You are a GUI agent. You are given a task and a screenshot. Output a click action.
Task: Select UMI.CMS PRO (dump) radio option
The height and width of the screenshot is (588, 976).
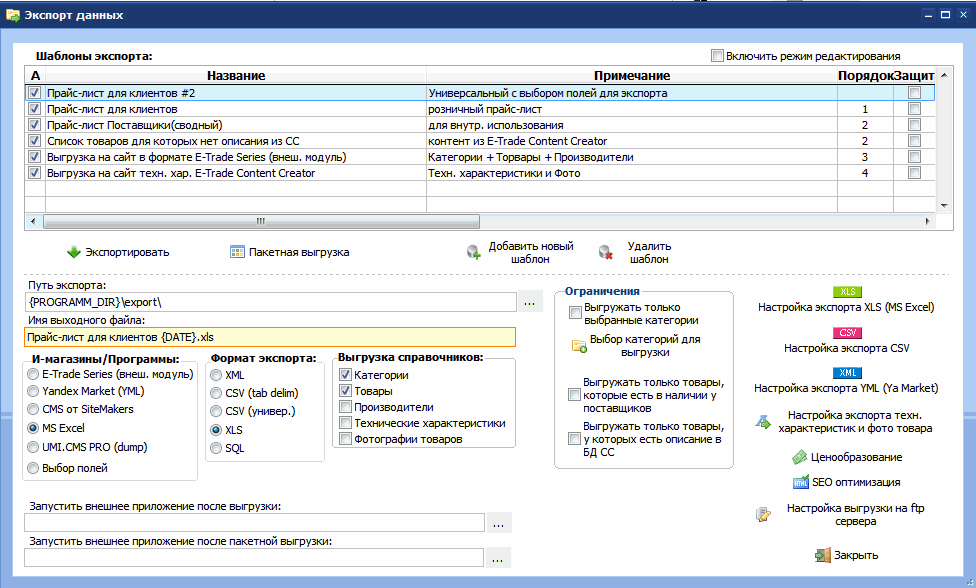pyautogui.click(x=33, y=447)
